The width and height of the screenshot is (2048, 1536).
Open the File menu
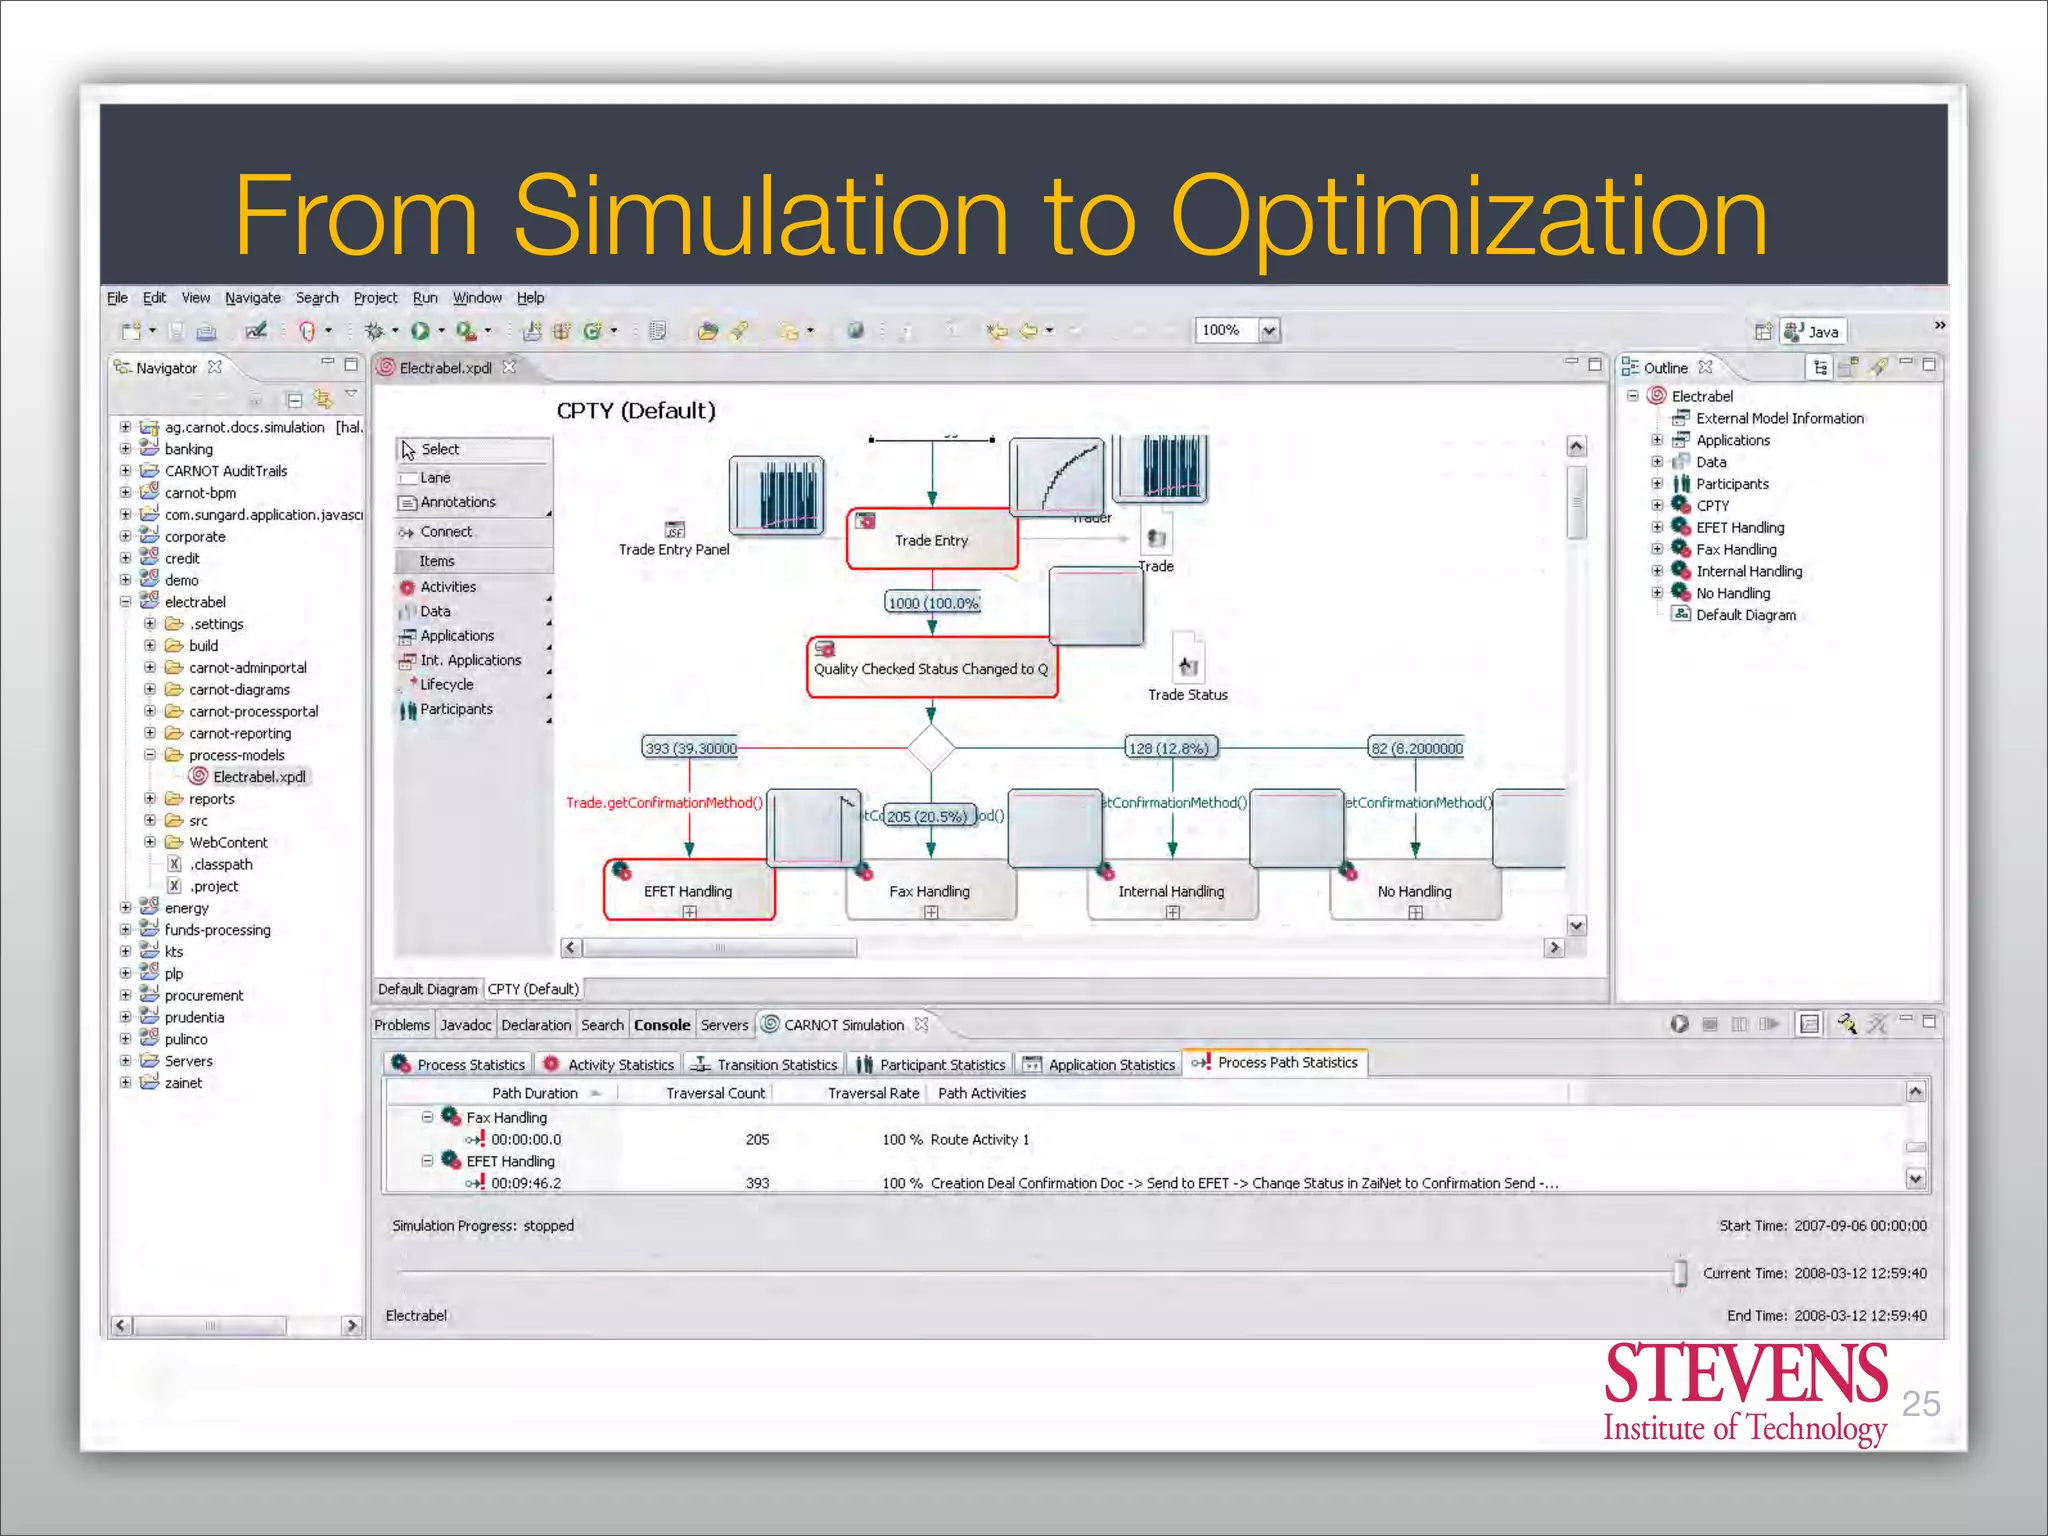[117, 298]
